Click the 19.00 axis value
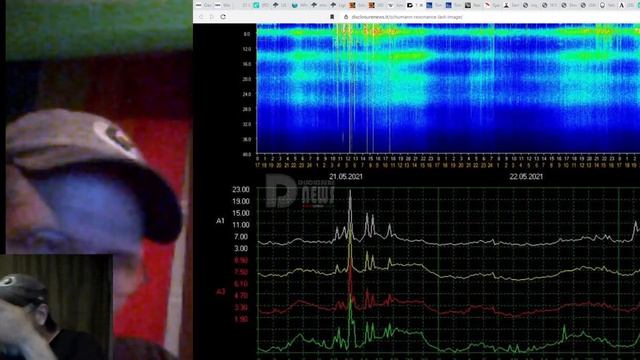The width and height of the screenshot is (640, 360). tap(241, 201)
